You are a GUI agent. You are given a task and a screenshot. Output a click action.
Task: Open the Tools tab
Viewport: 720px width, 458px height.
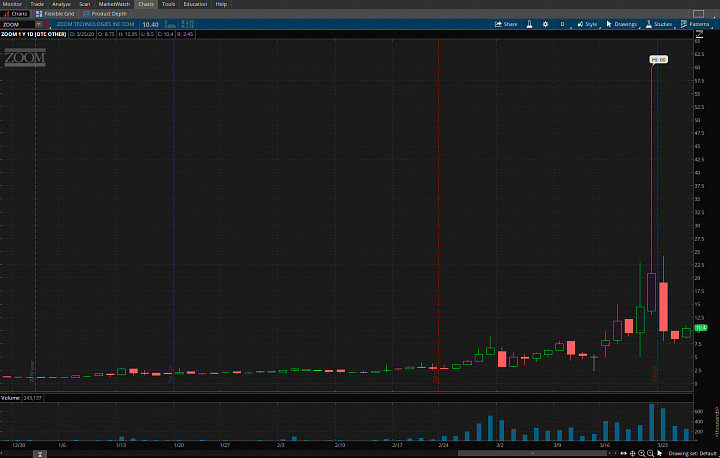[x=169, y=4]
